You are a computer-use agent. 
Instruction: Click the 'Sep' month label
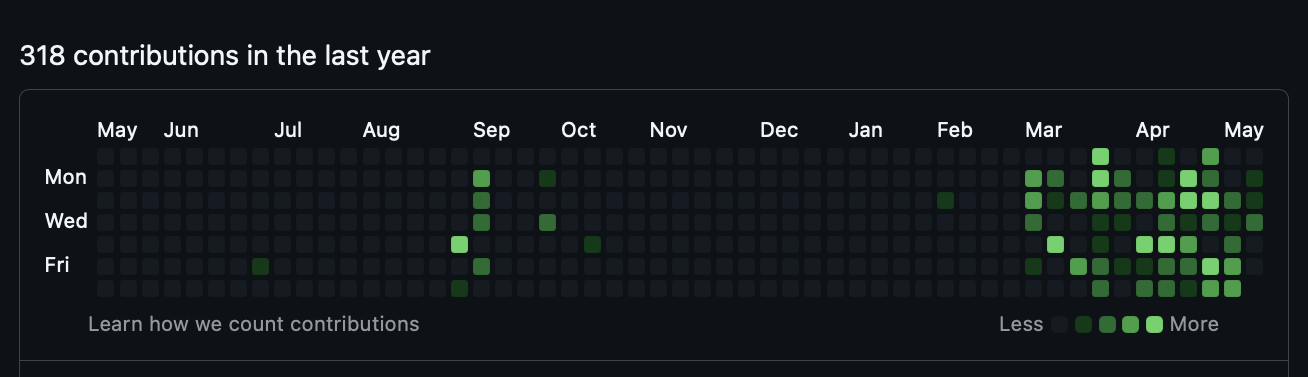click(x=491, y=130)
